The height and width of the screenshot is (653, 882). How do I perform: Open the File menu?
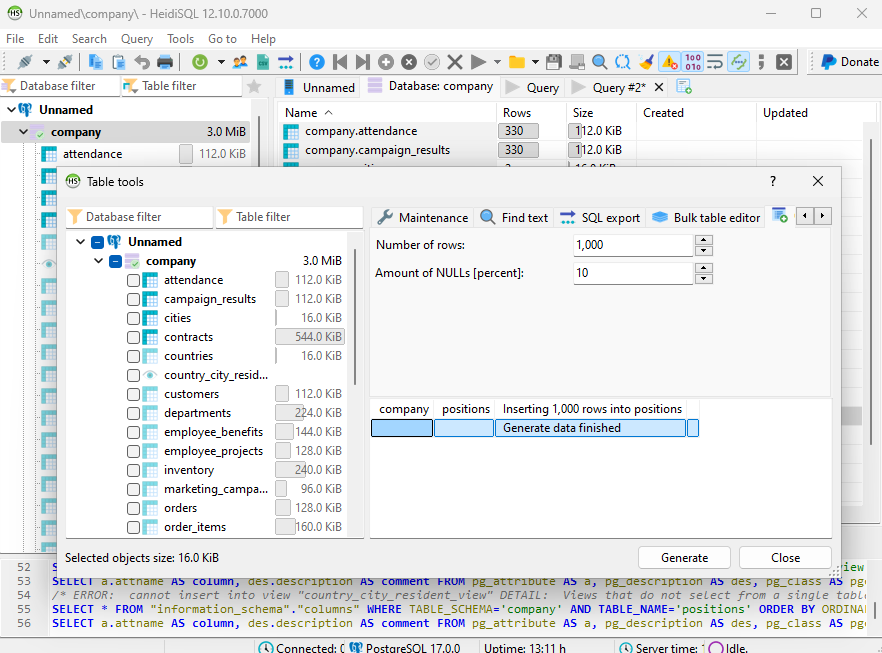[15, 39]
